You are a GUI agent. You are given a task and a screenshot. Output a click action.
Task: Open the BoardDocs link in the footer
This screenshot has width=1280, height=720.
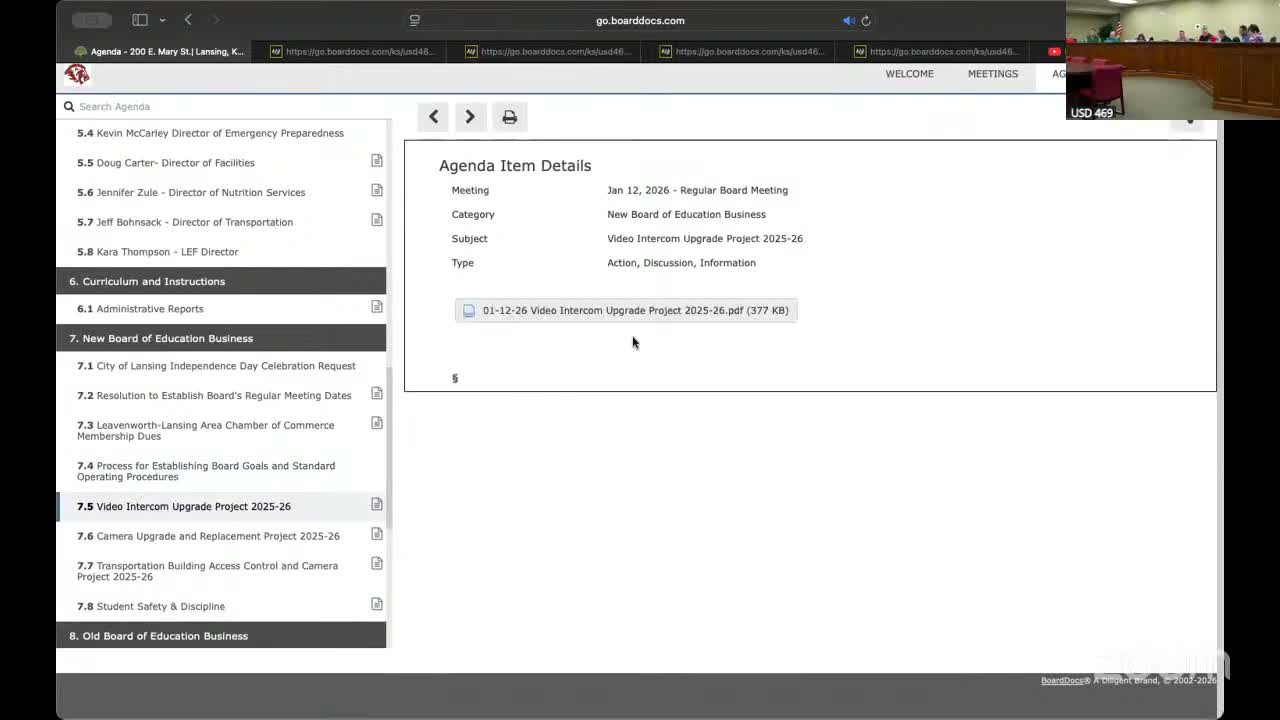coord(1061,681)
